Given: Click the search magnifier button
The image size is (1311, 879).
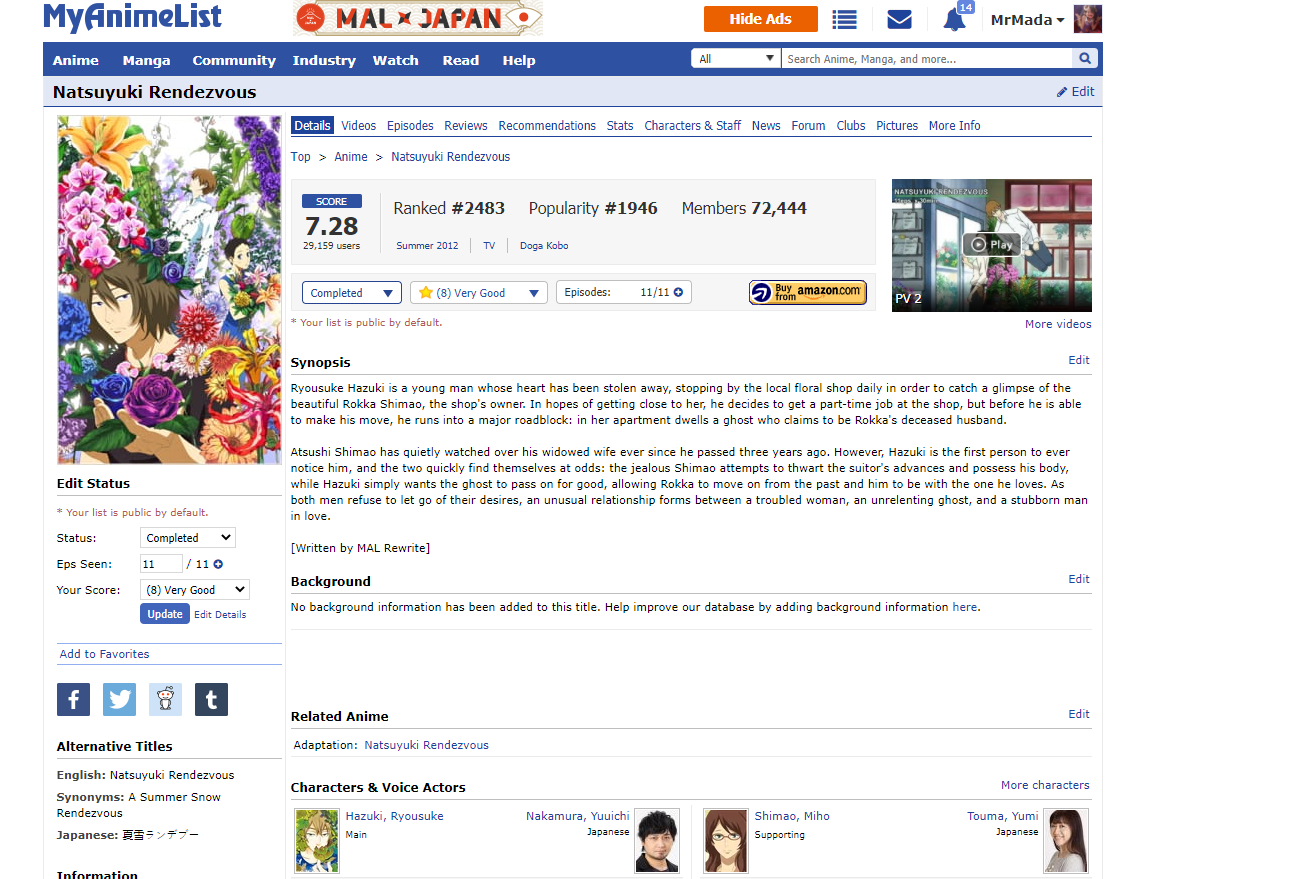Looking at the screenshot, I should coord(1085,59).
